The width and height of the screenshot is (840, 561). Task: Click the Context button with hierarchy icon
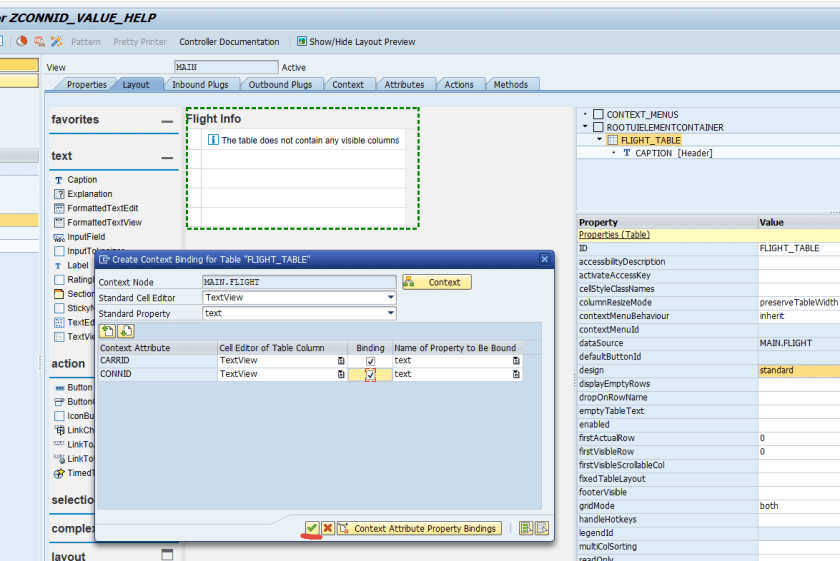(x=436, y=282)
